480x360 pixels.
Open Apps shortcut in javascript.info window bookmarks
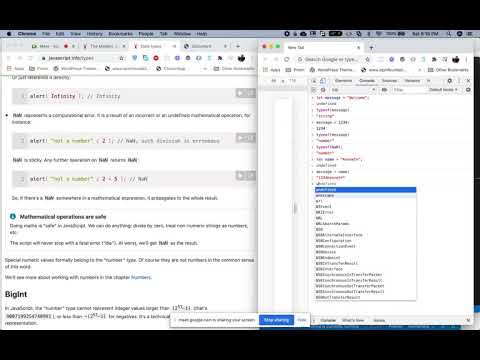(x=16, y=68)
